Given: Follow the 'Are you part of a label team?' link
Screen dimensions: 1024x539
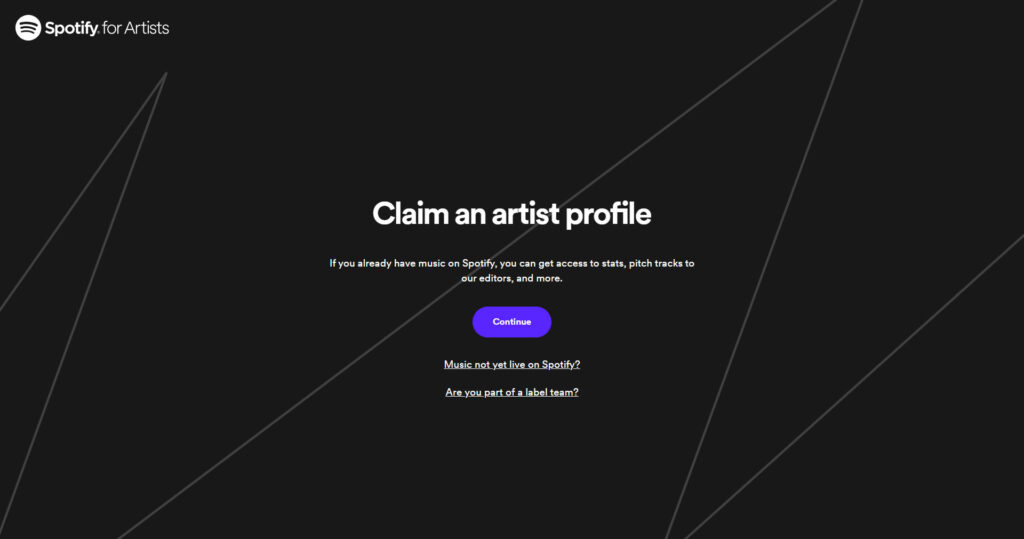Looking at the screenshot, I should tap(511, 392).
